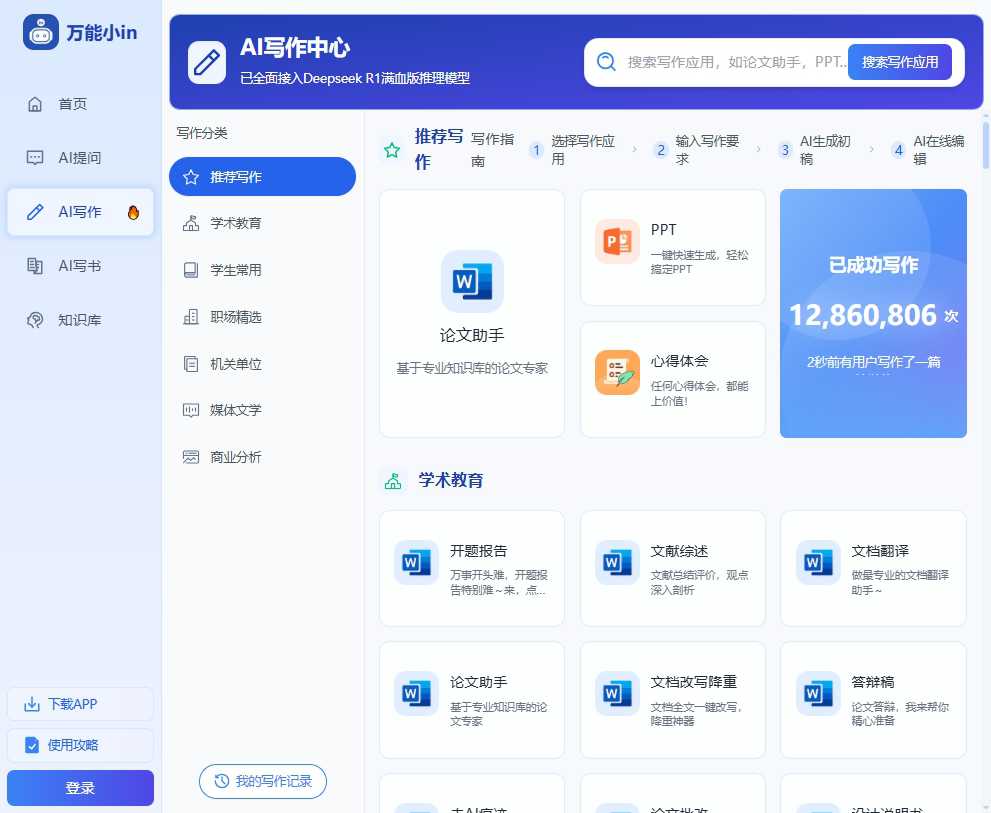Click the writing app search input field
This screenshot has width=991, height=813.
730,61
